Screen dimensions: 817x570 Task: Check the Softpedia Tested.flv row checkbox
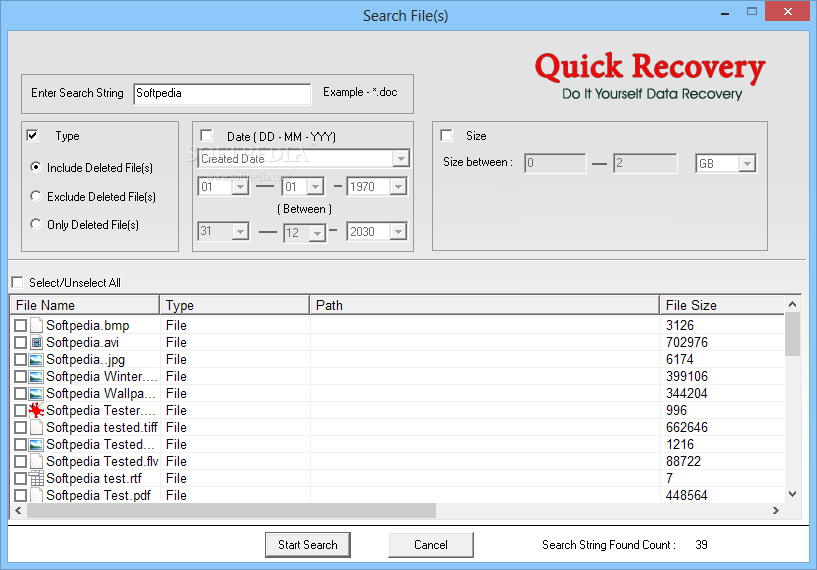[20, 462]
